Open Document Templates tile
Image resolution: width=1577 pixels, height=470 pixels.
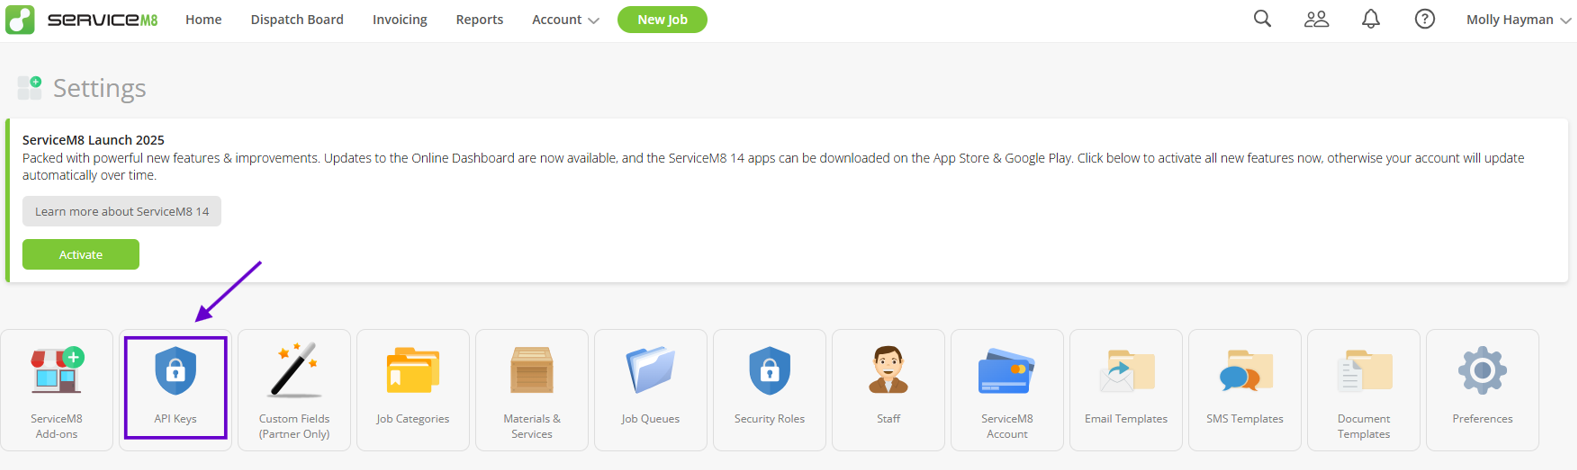click(x=1364, y=390)
